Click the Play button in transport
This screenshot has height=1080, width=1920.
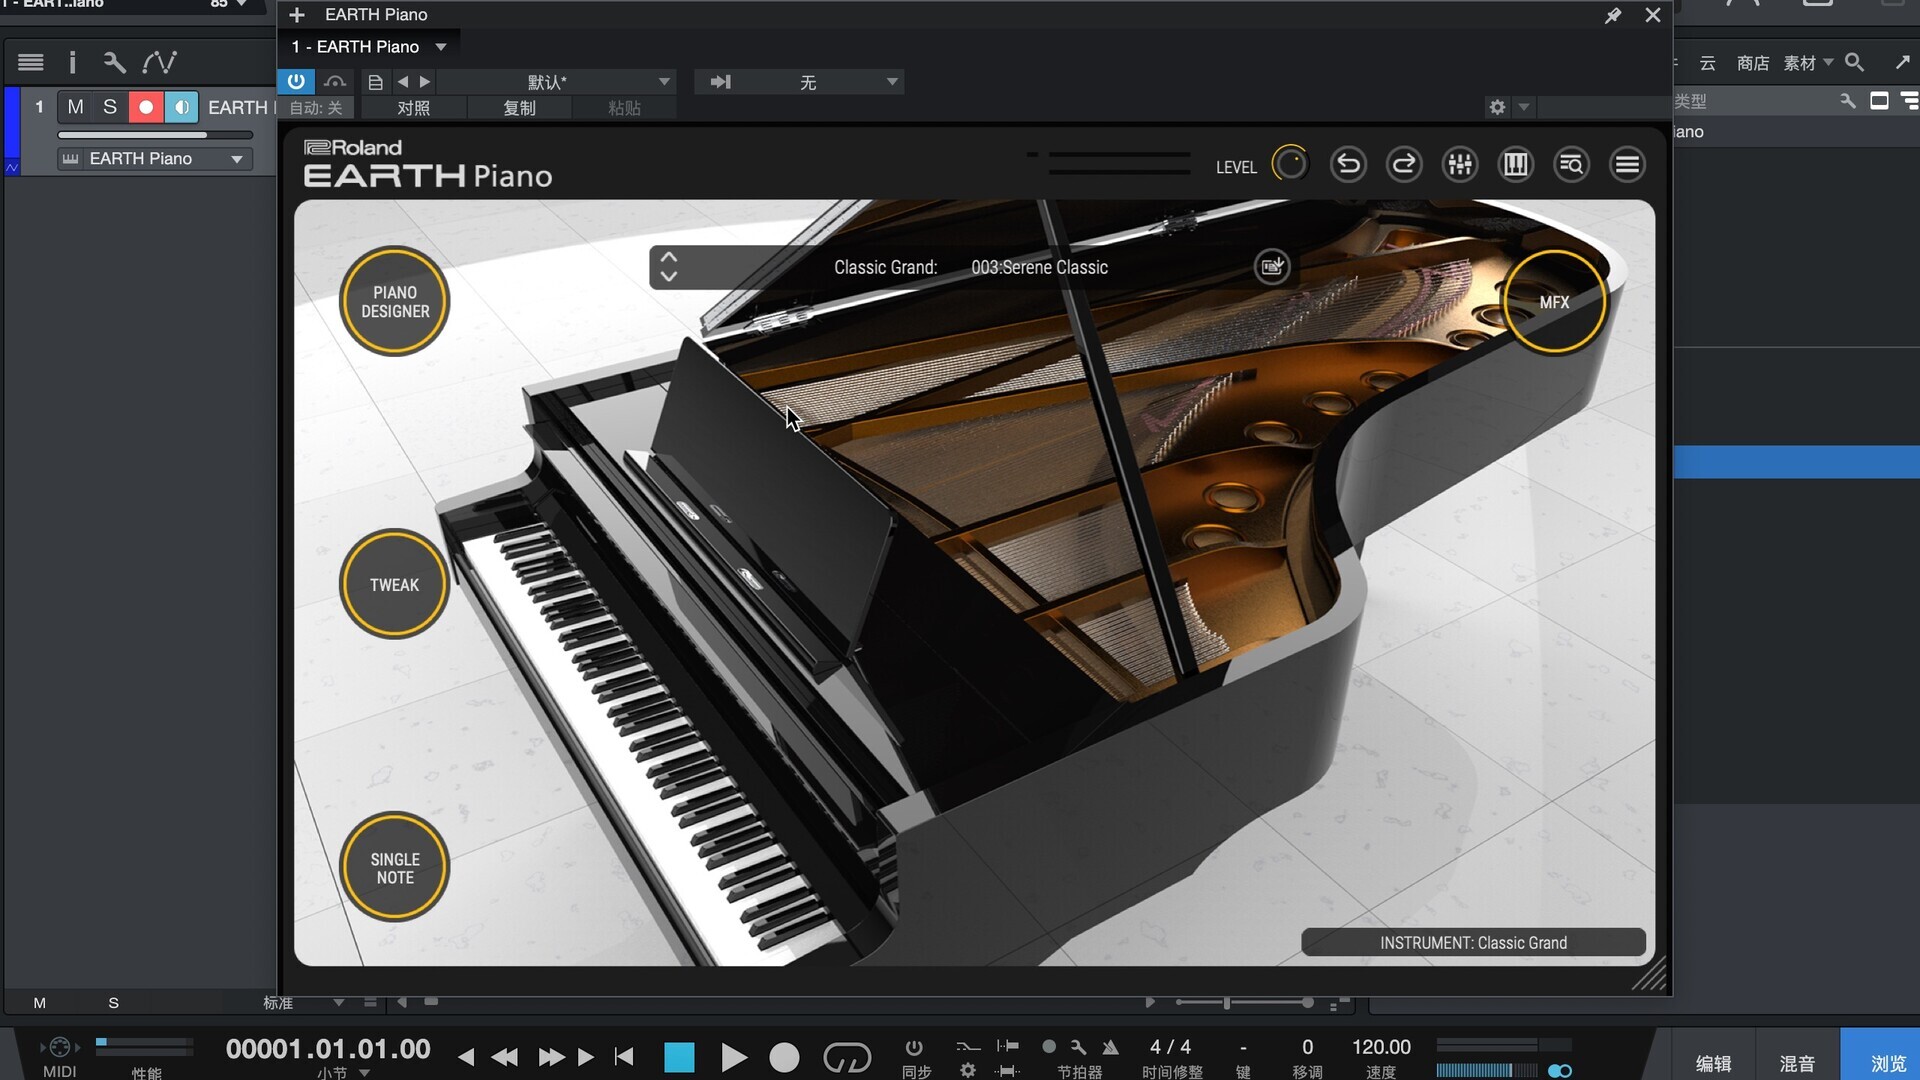pyautogui.click(x=733, y=1057)
